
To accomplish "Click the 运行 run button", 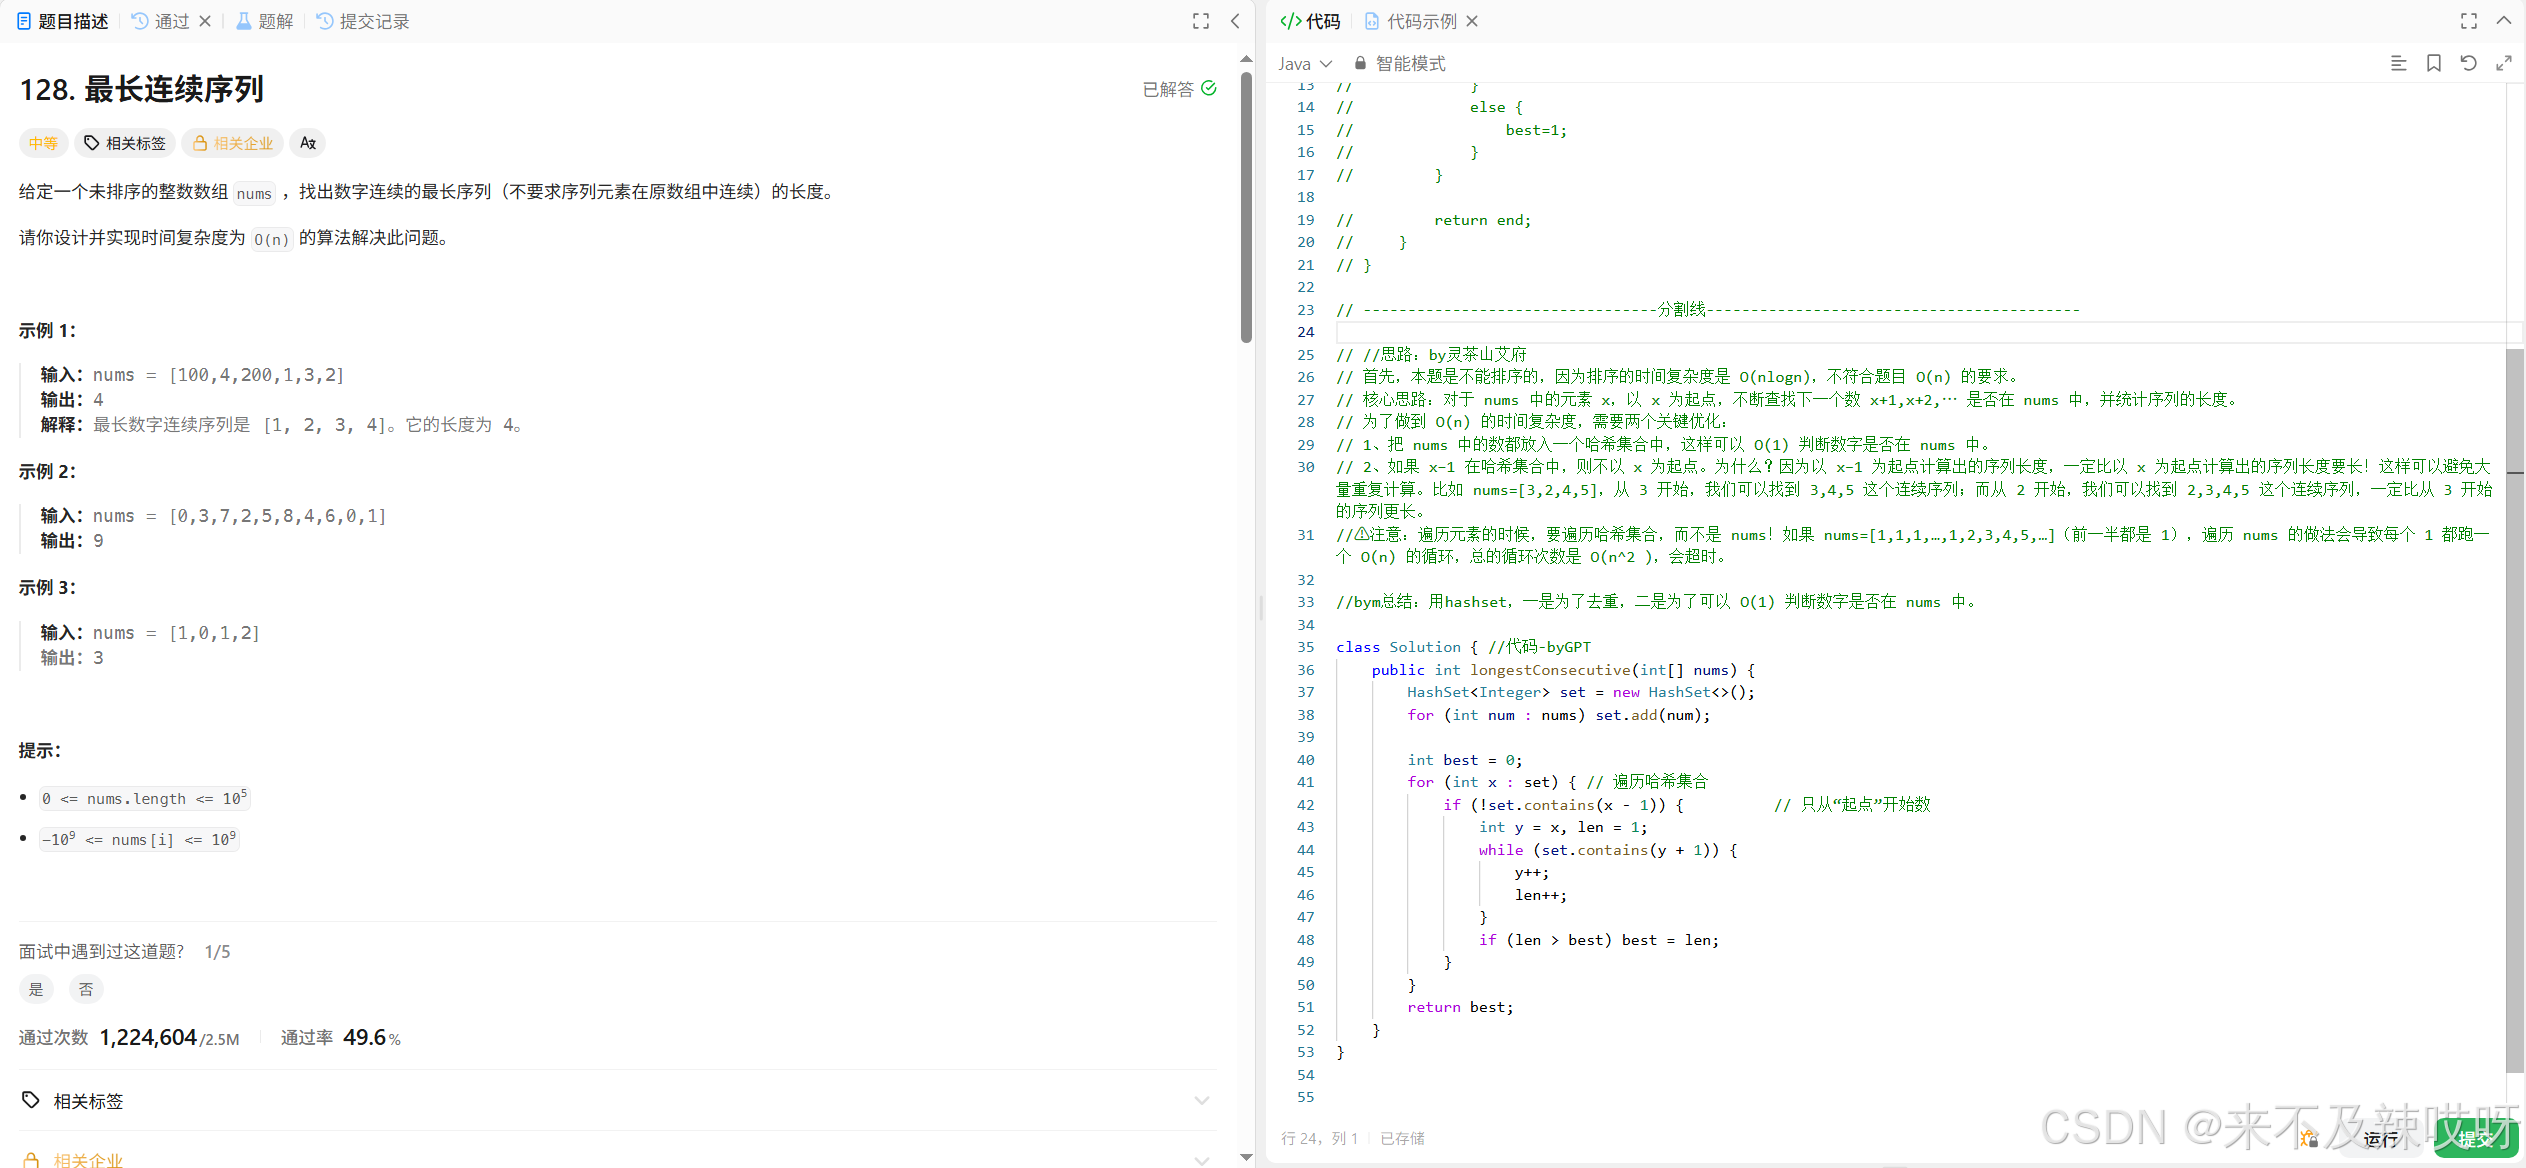I will (x=2380, y=1139).
